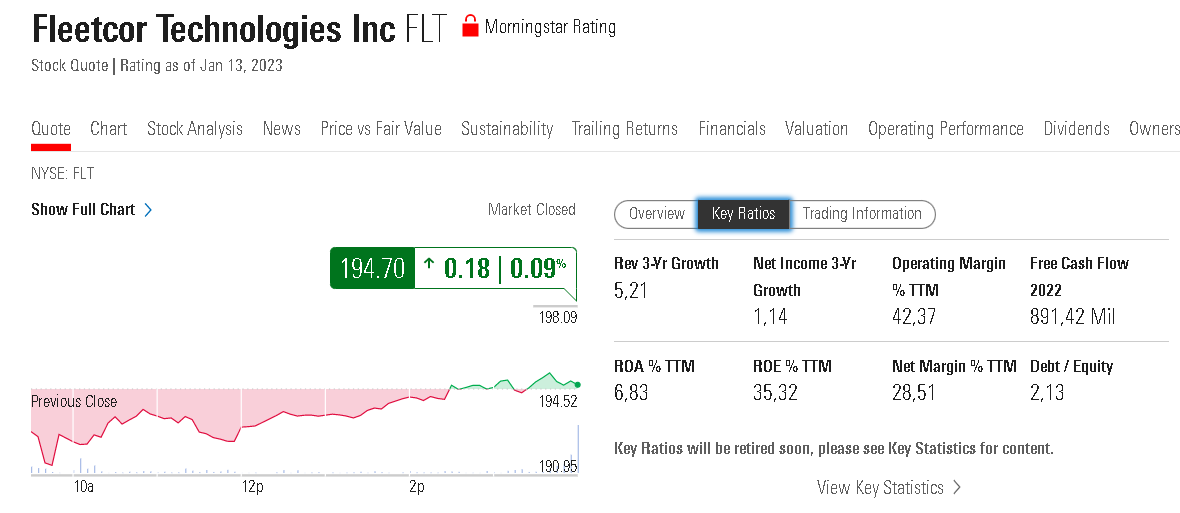Click ROA % TTM value 6,83
The width and height of the screenshot is (1180, 513).
click(x=631, y=393)
